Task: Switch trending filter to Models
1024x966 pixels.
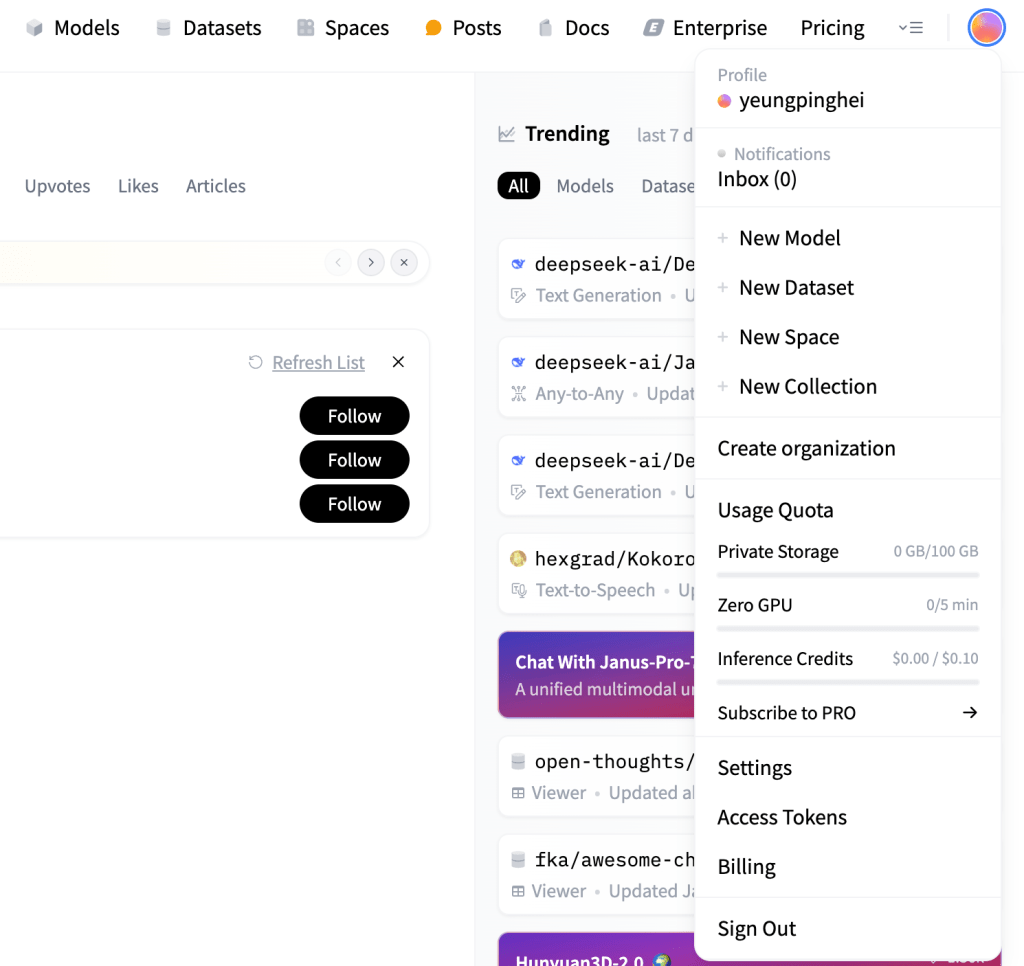Action: click(x=585, y=186)
